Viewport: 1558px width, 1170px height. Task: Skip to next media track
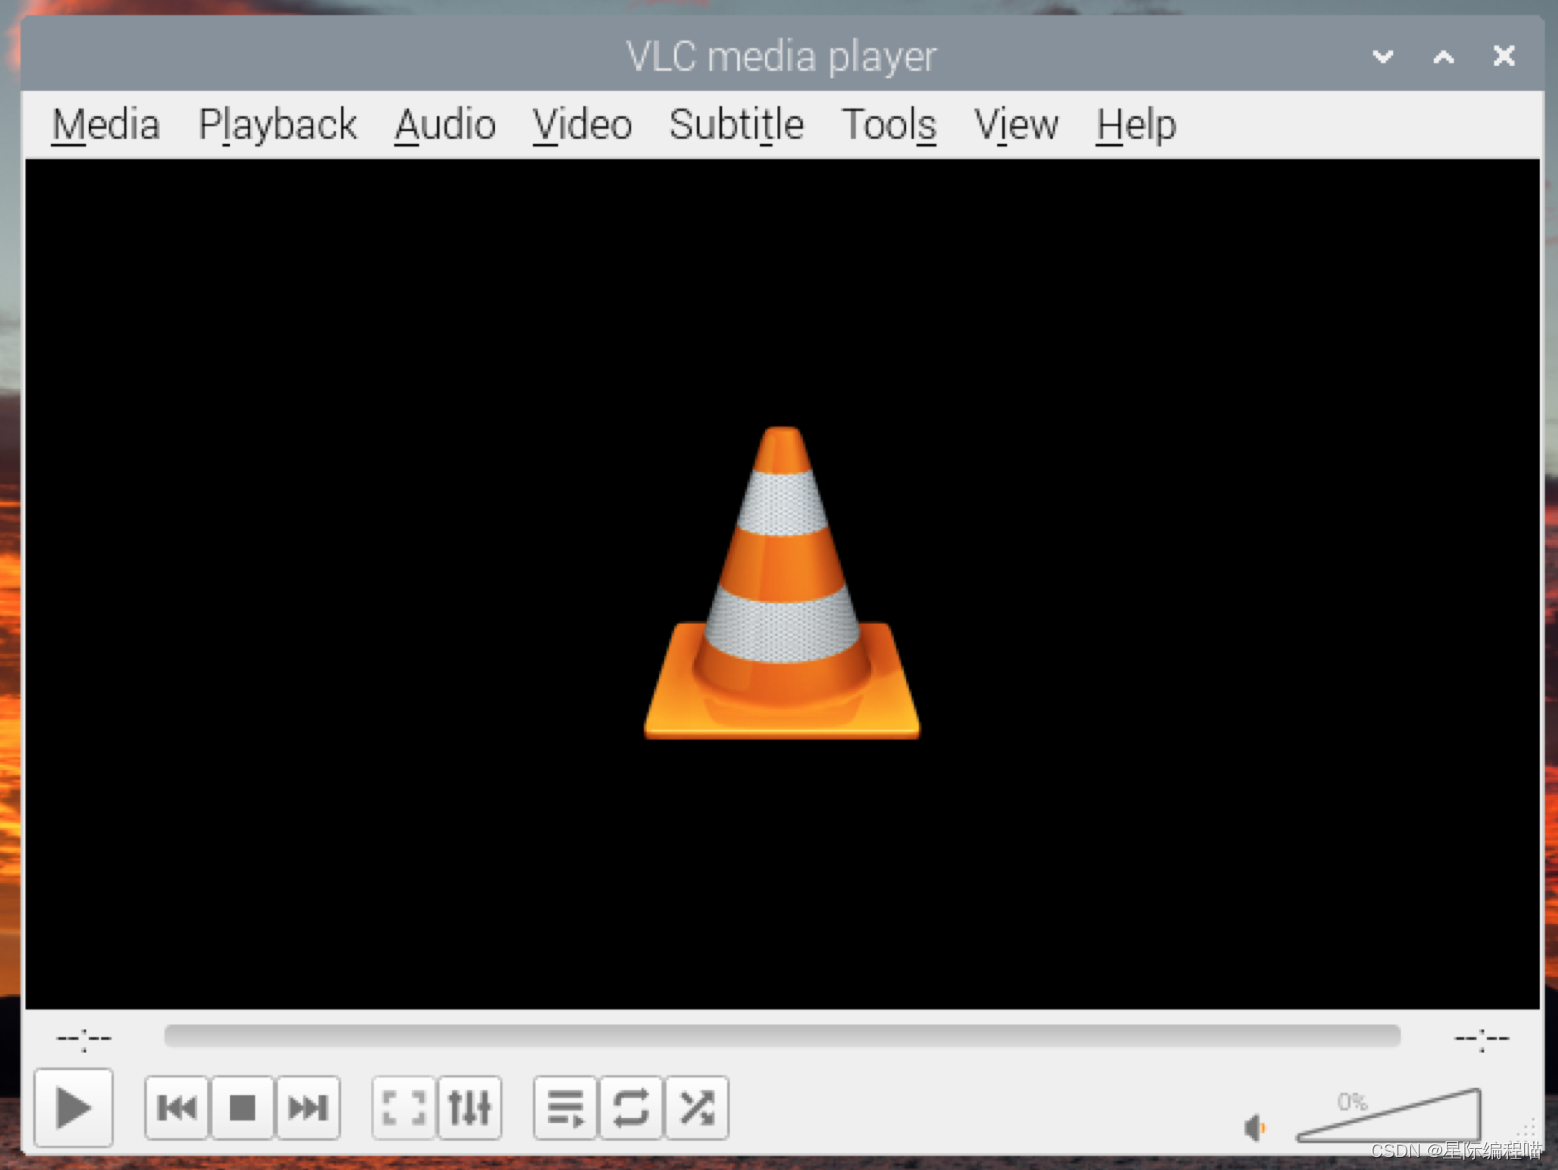(308, 1108)
